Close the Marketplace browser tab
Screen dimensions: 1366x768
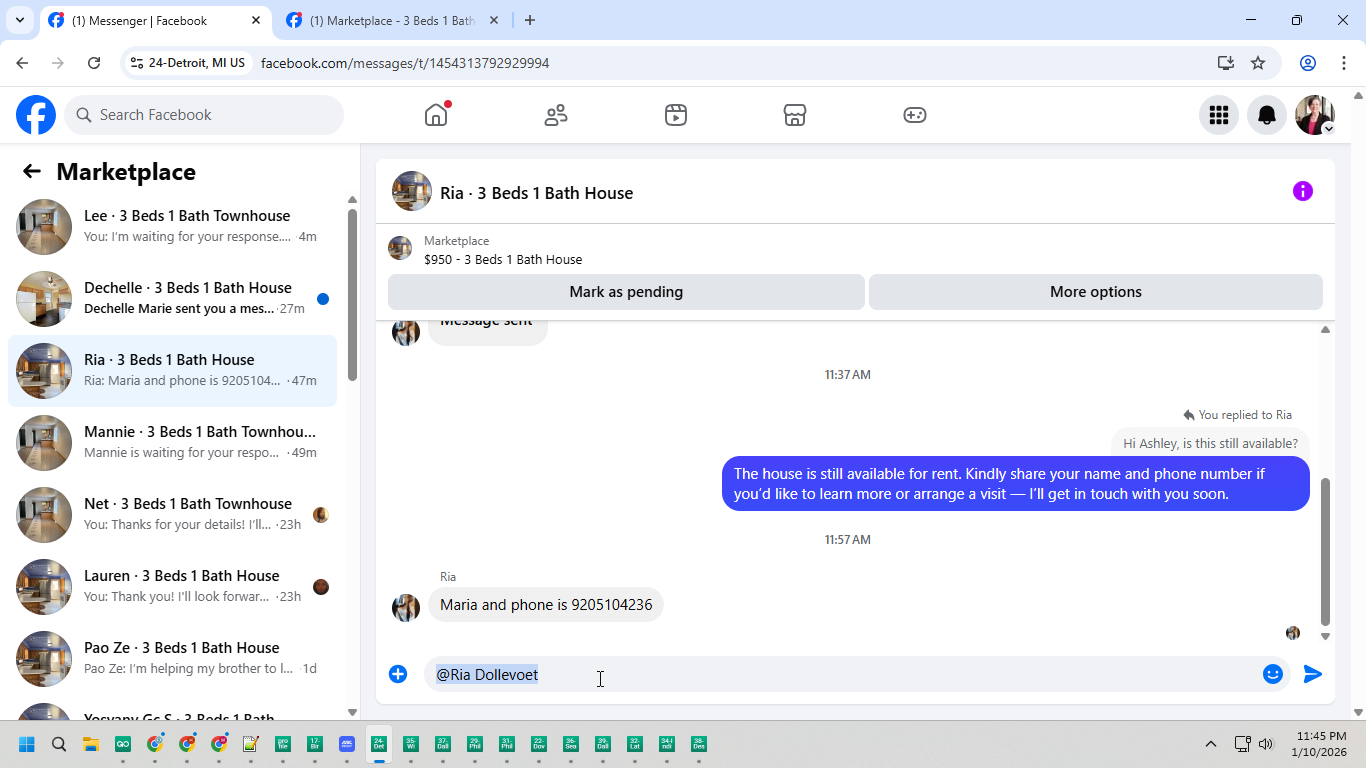pos(494,20)
